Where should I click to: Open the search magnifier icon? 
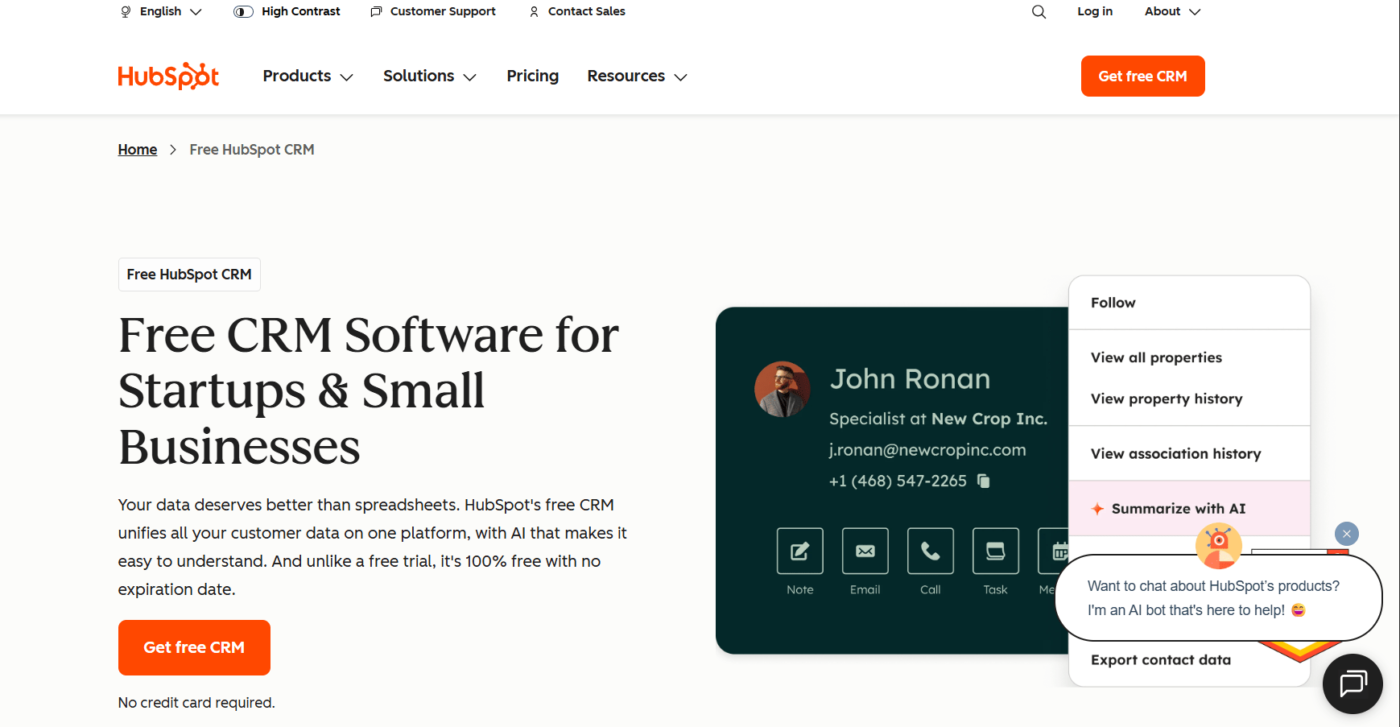(x=1039, y=12)
